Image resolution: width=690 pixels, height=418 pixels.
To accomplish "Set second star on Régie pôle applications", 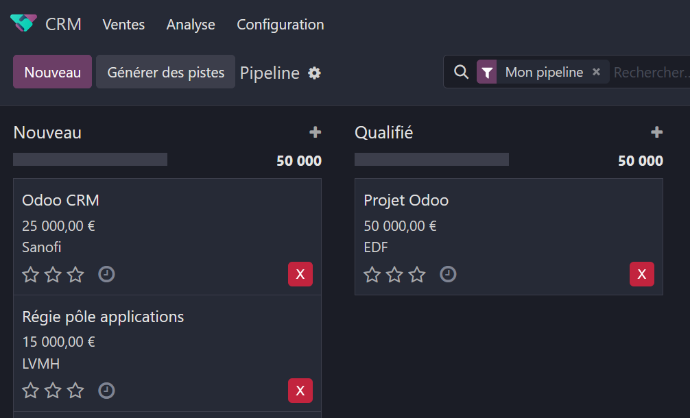I will [53, 390].
